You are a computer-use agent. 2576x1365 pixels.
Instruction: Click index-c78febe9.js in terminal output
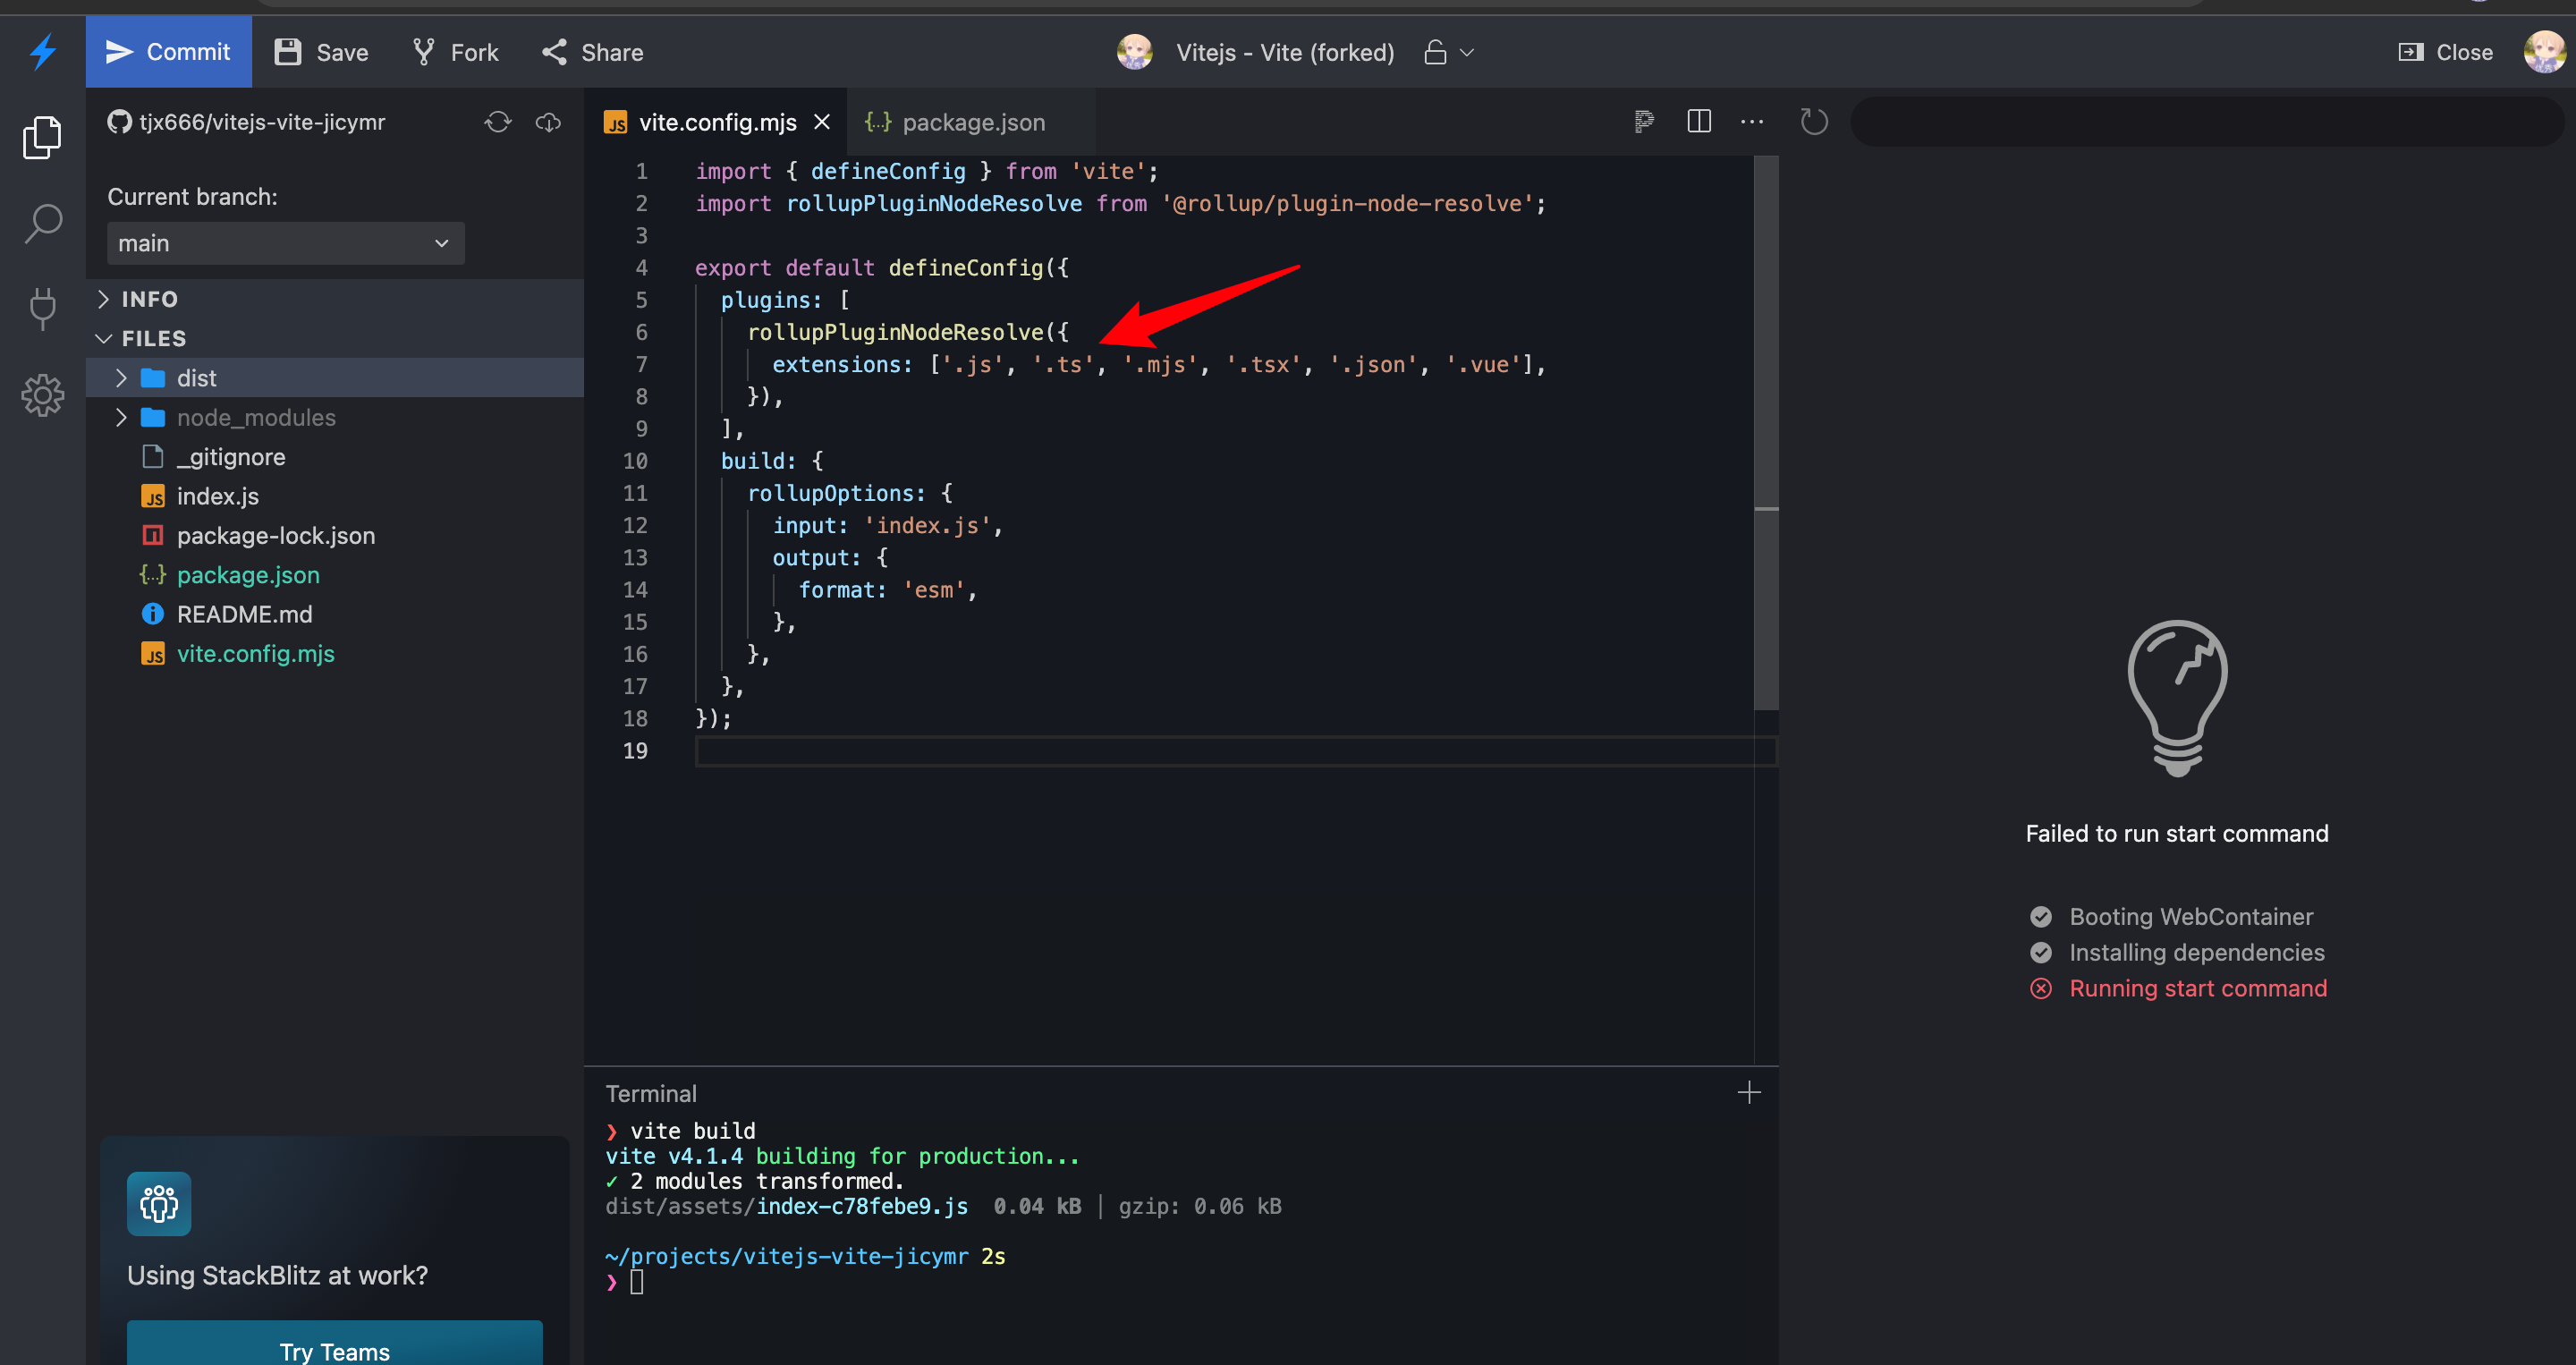(x=861, y=1206)
